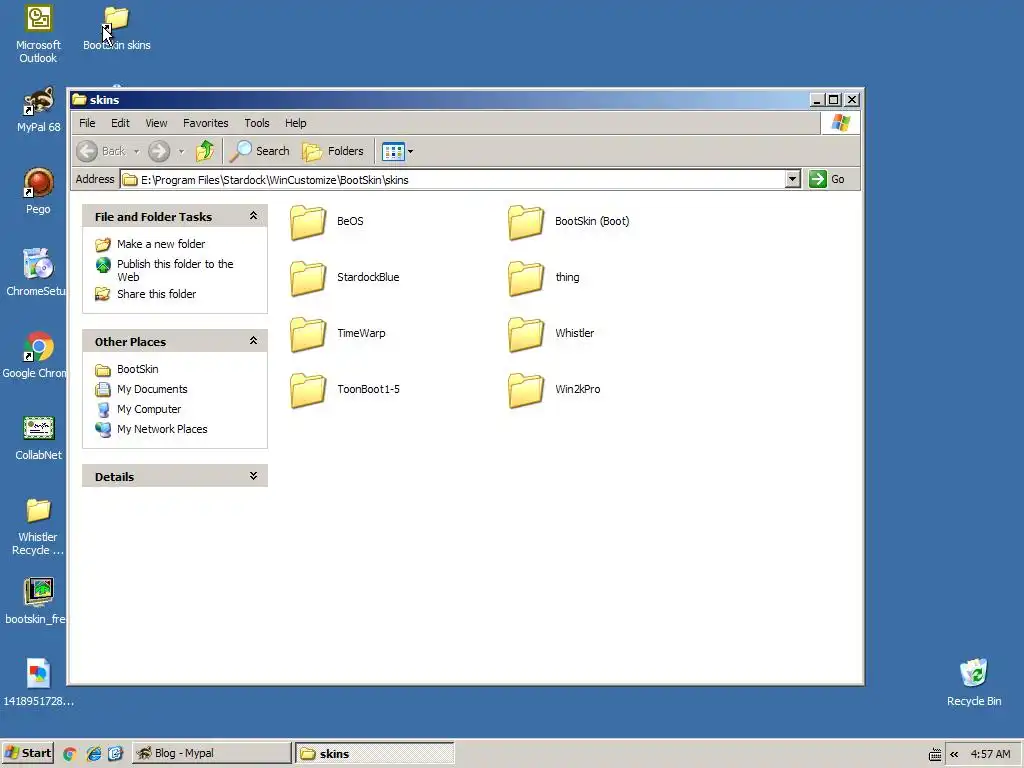Viewport: 1024px width, 768px height.
Task: Click the Forward navigation arrow
Action: coord(159,151)
